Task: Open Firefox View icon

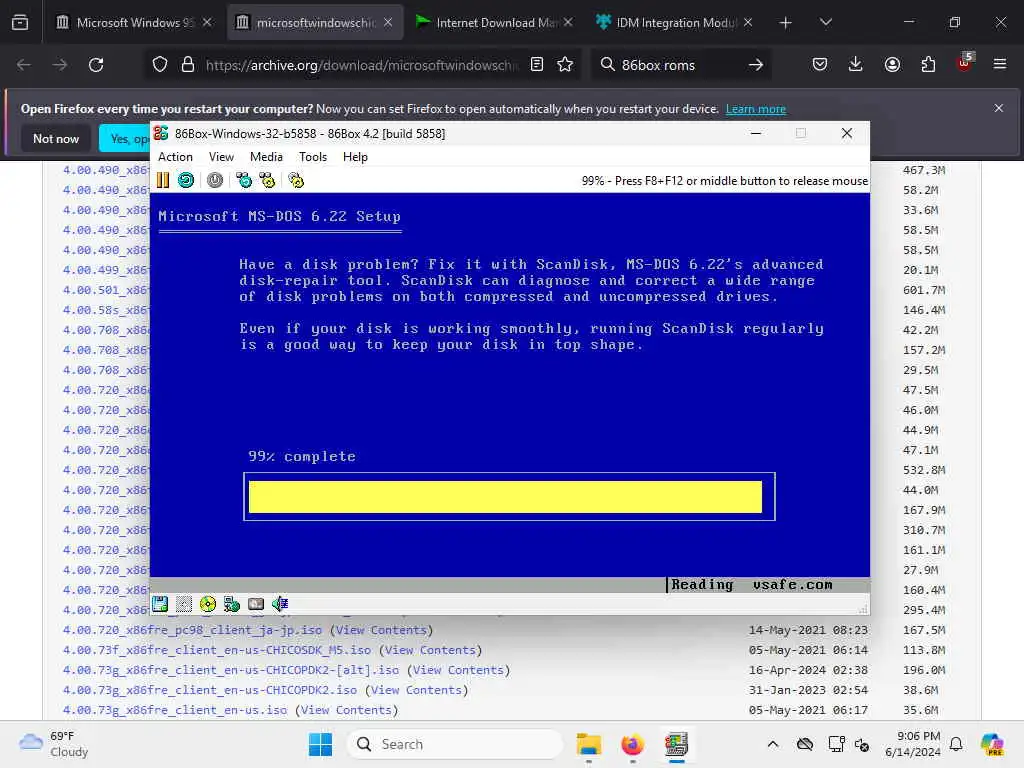Action: pos(20,22)
